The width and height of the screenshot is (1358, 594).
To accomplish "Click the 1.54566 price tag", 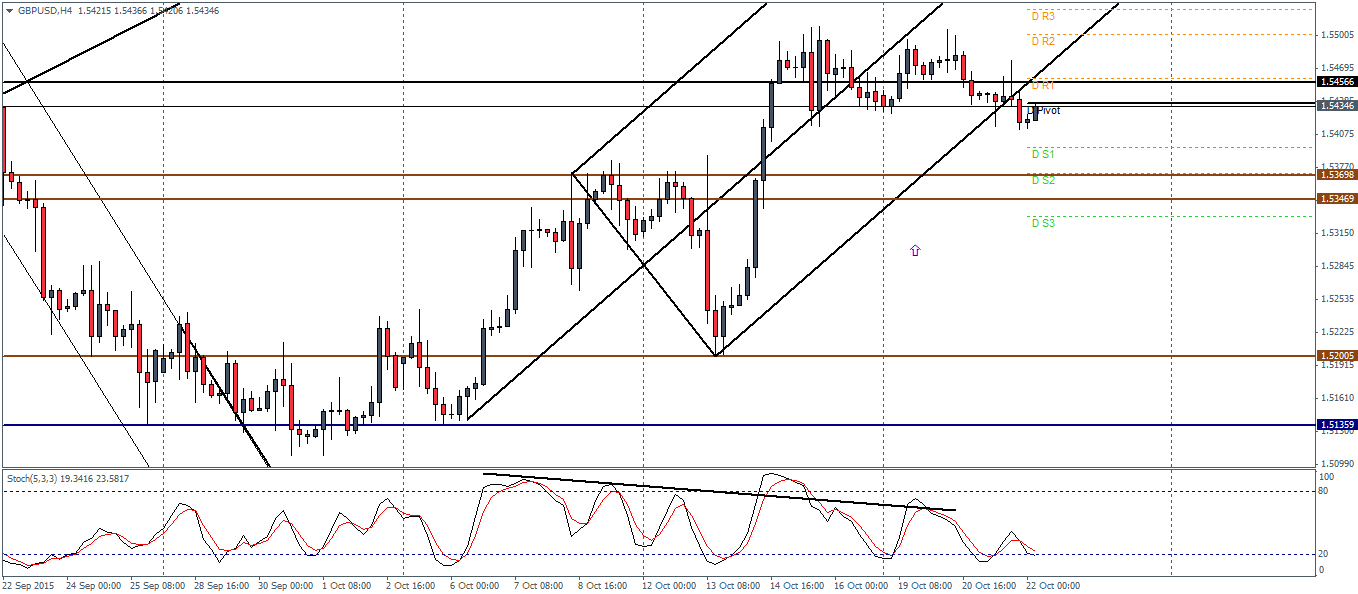I will [1336, 82].
